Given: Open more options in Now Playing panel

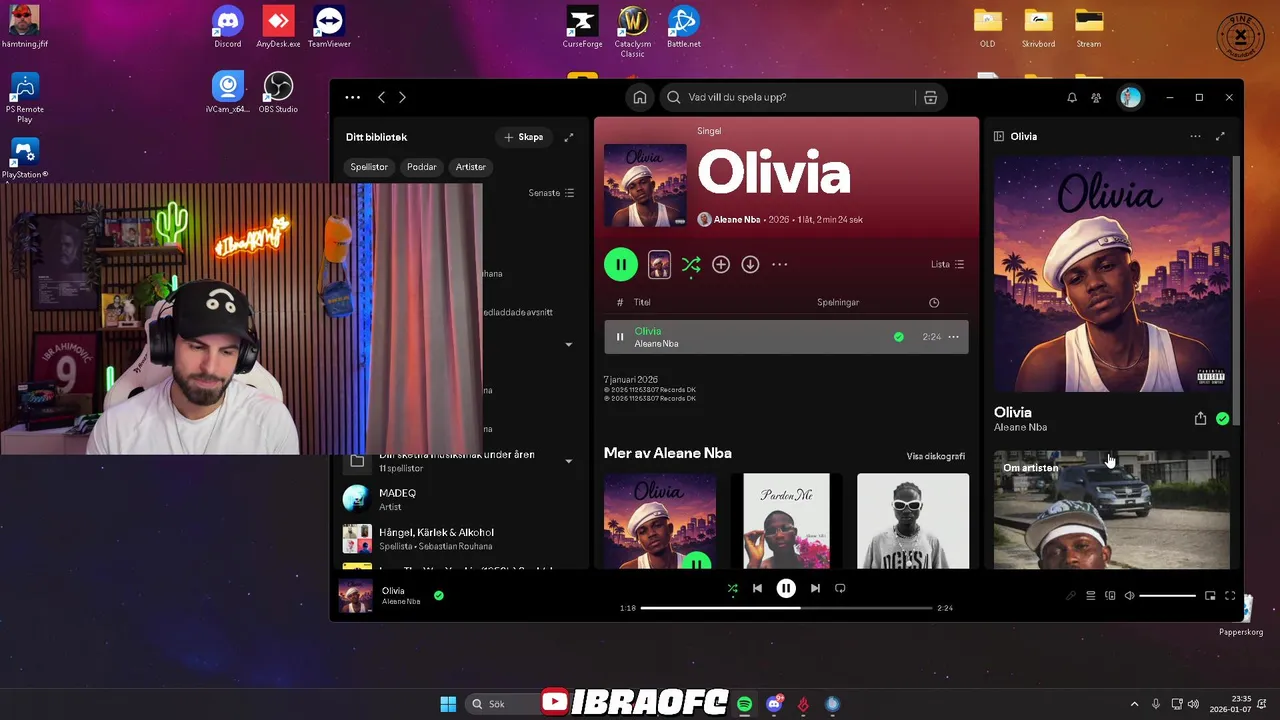Looking at the screenshot, I should click(x=1195, y=136).
